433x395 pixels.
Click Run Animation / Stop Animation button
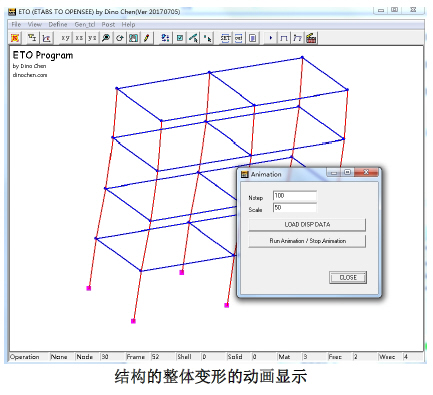[307, 241]
